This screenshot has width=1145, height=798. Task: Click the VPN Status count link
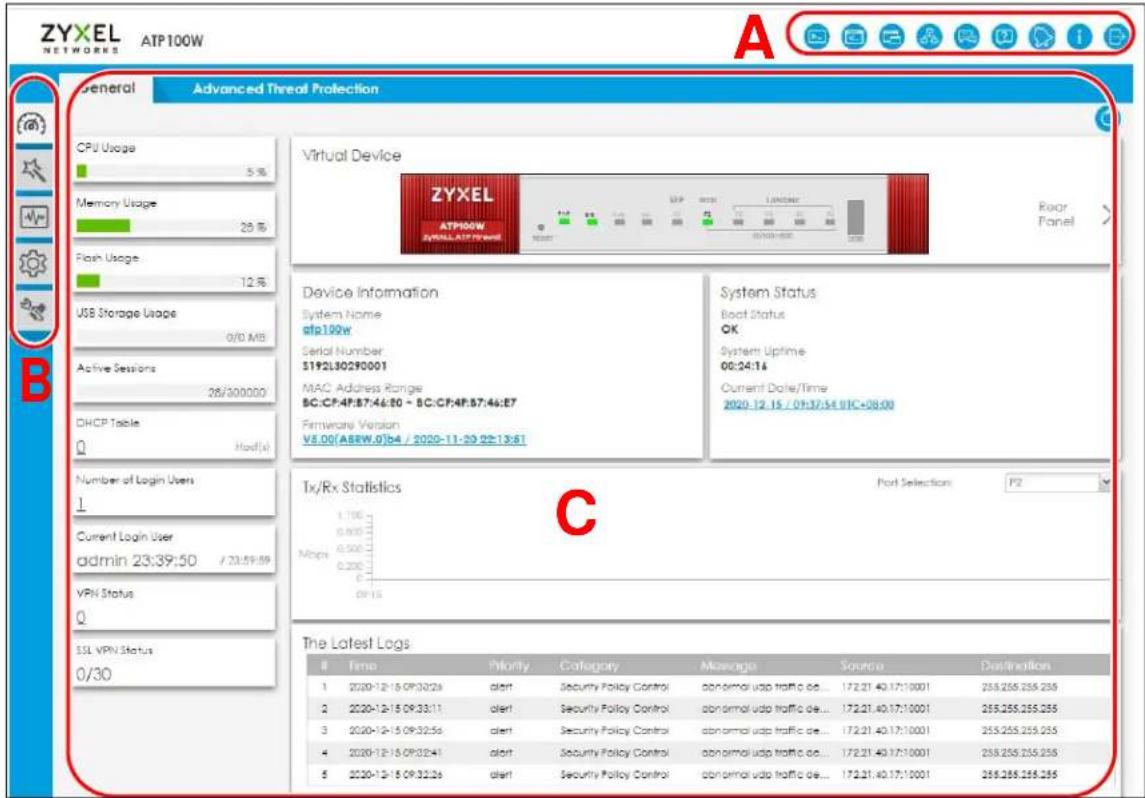pos(81,618)
